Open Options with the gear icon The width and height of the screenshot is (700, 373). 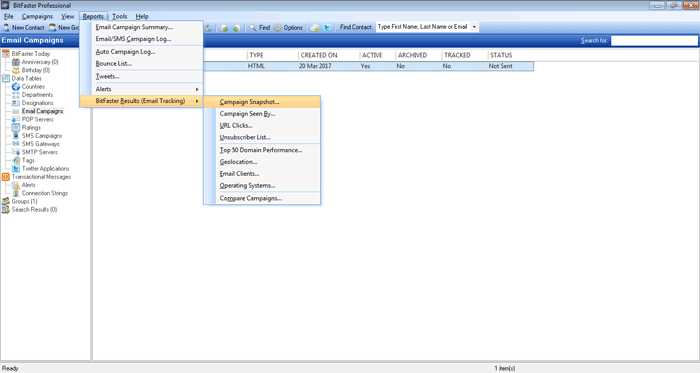pos(288,28)
